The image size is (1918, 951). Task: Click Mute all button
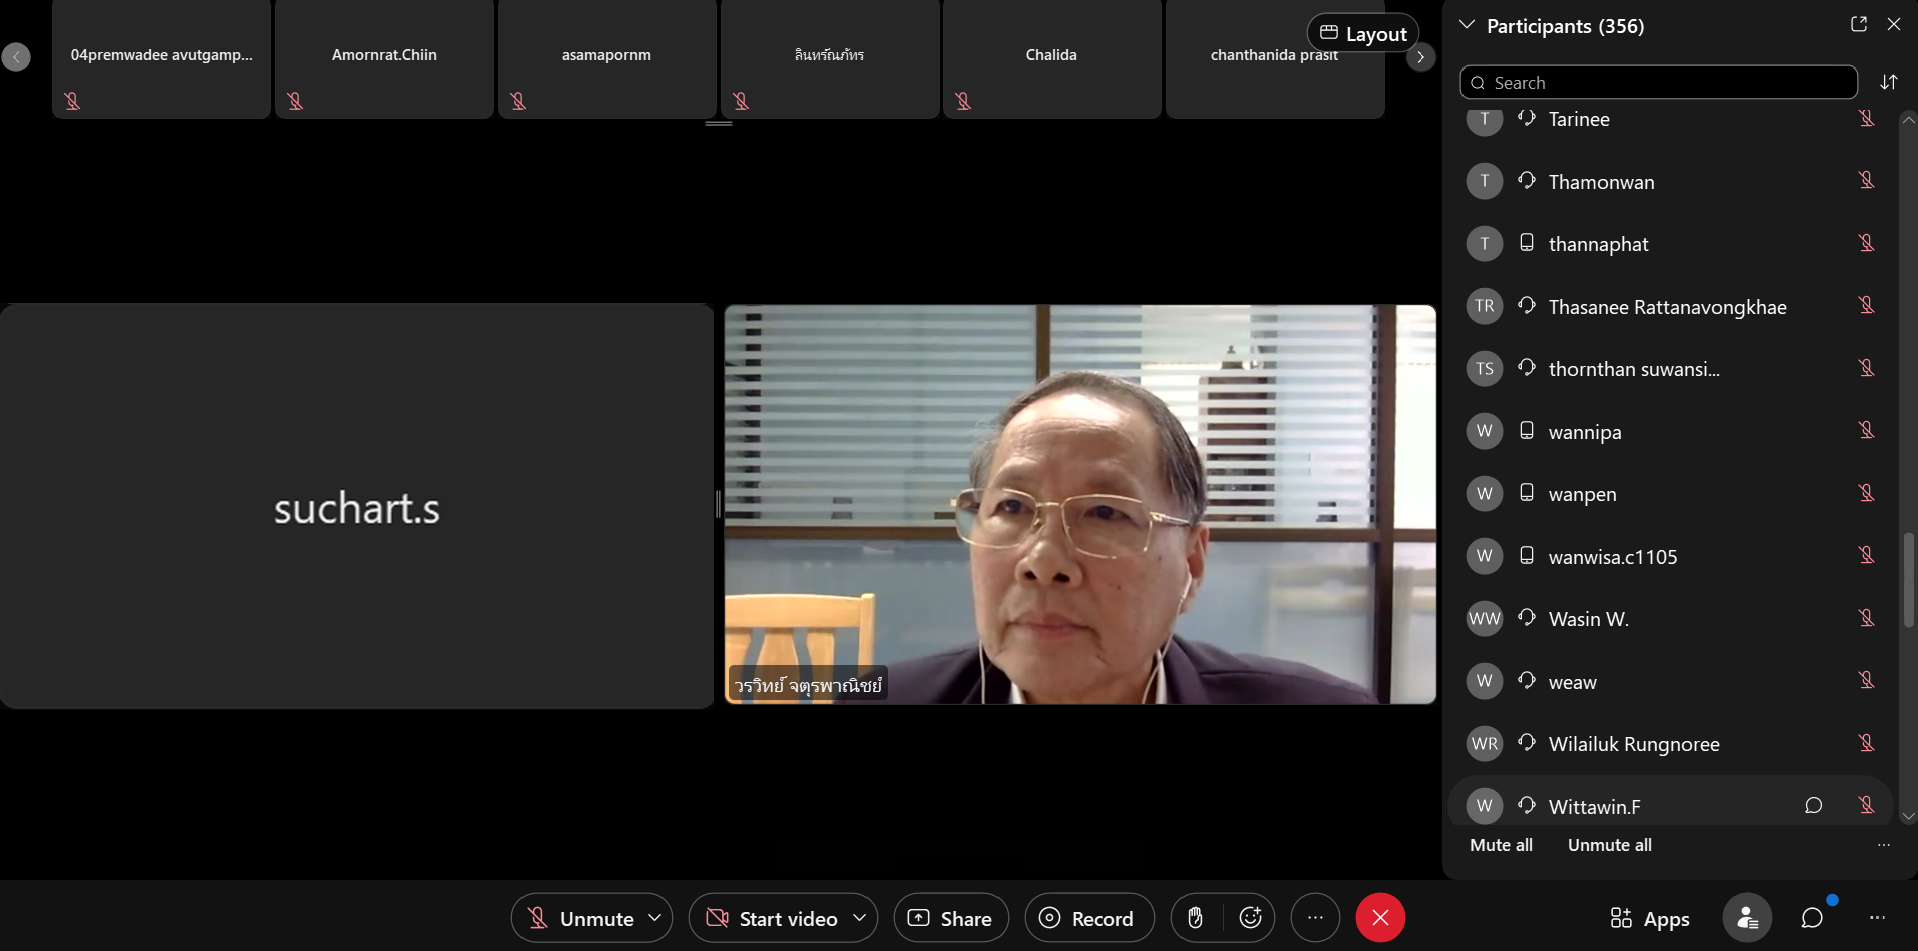[1501, 845]
